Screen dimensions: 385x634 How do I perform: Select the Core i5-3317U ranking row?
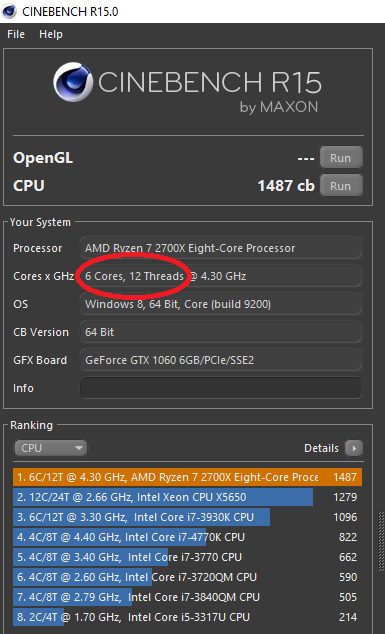pos(187,617)
